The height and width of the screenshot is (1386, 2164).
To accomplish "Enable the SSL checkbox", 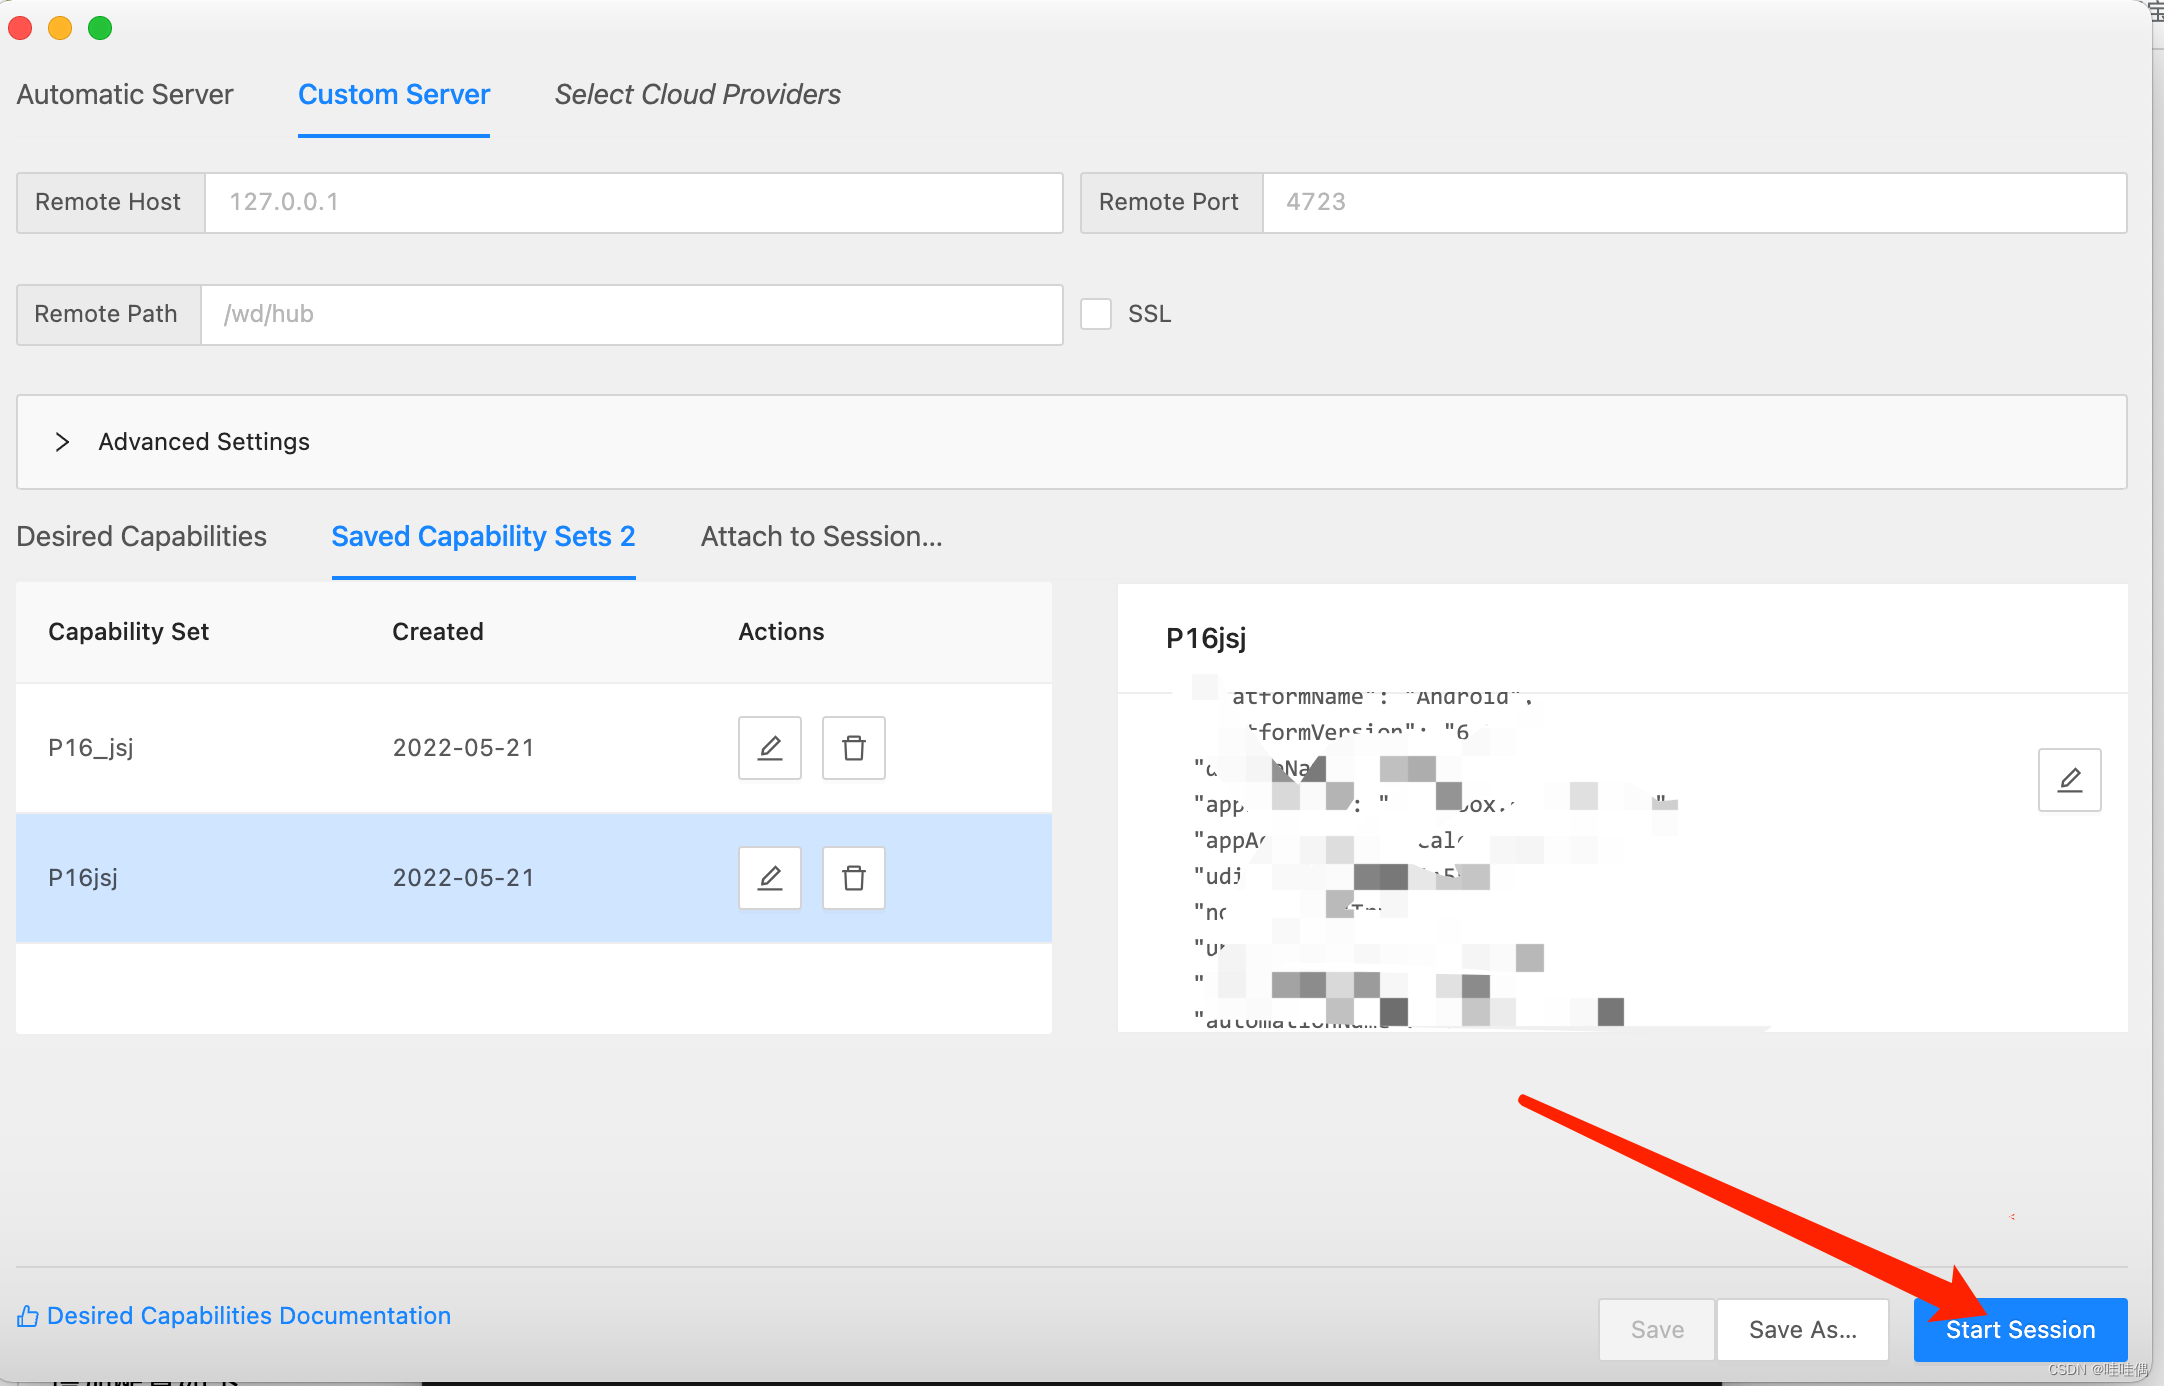I will 1096,314.
